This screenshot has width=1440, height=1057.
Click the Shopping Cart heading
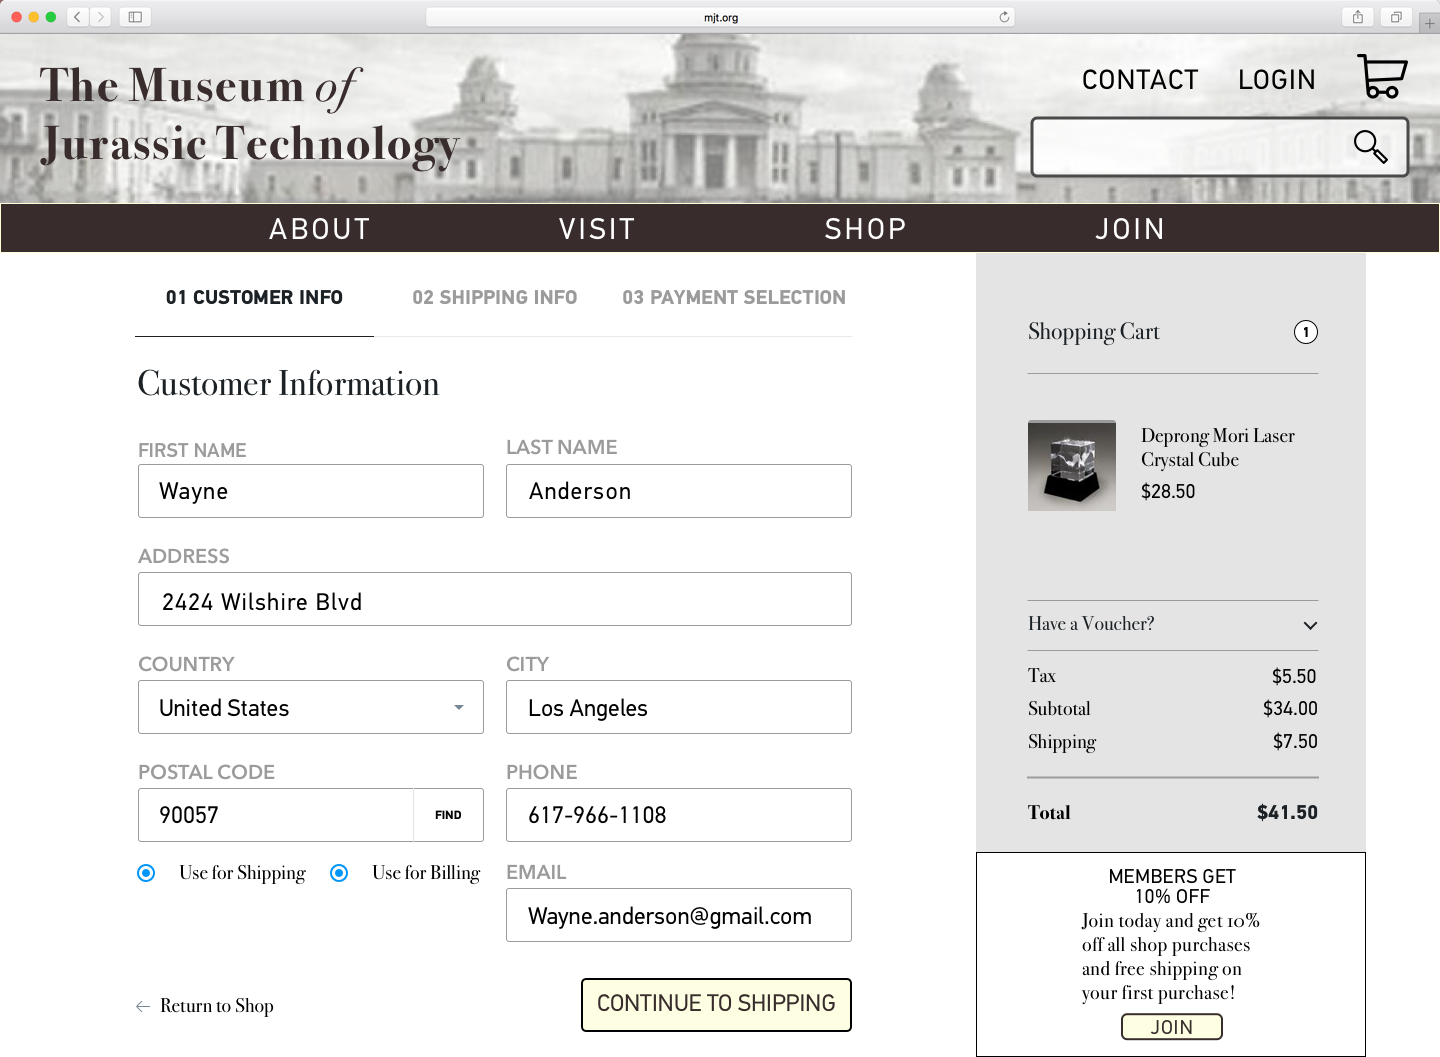[x=1094, y=332]
